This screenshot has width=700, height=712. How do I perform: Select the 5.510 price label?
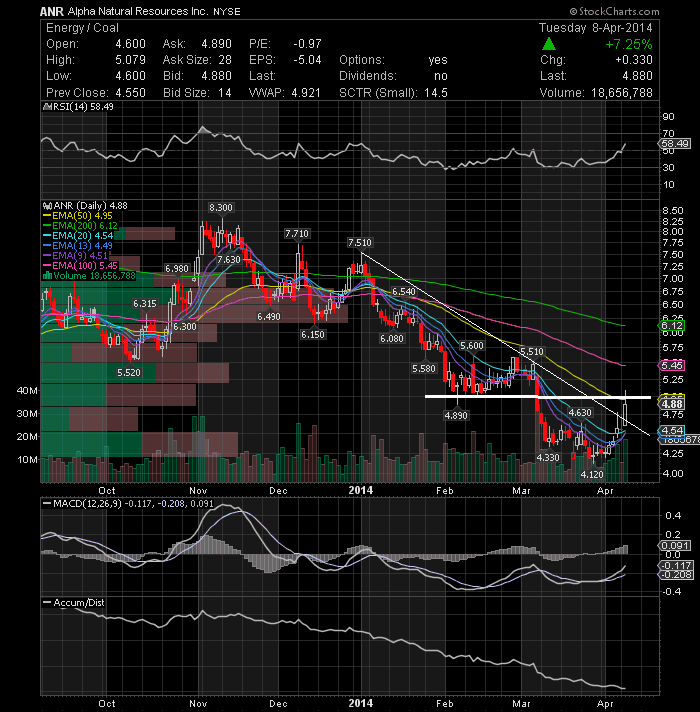point(531,351)
